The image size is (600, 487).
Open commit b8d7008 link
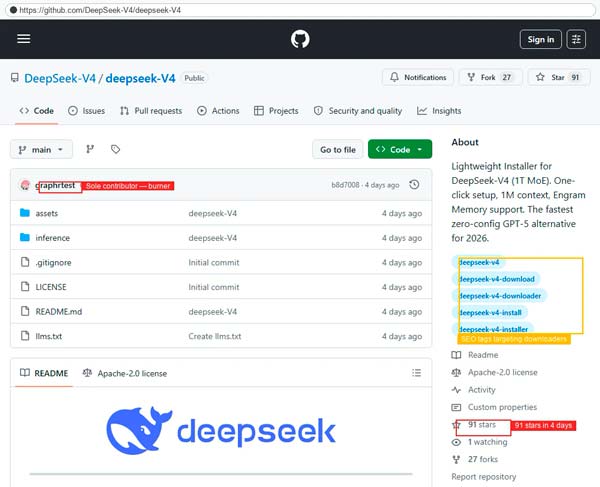pyautogui.click(x=345, y=185)
